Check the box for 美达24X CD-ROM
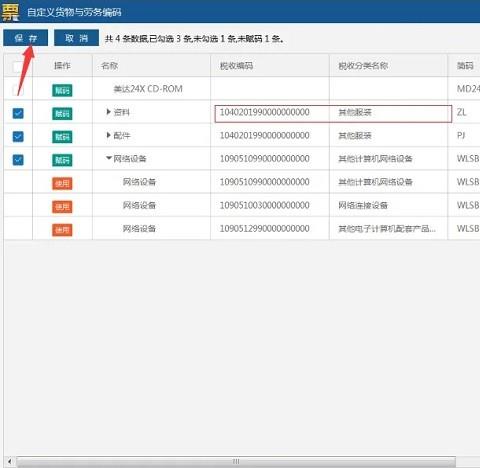 point(18,90)
